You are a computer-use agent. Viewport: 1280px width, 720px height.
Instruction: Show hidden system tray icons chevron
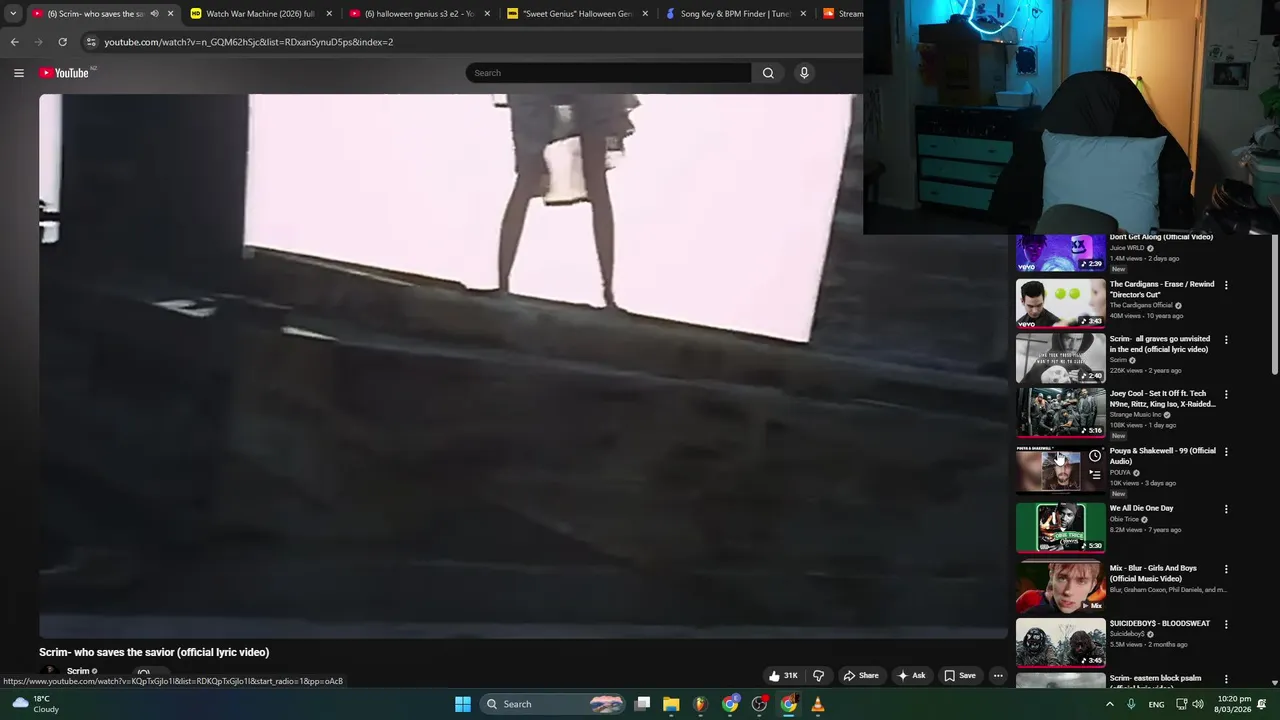coord(1109,704)
